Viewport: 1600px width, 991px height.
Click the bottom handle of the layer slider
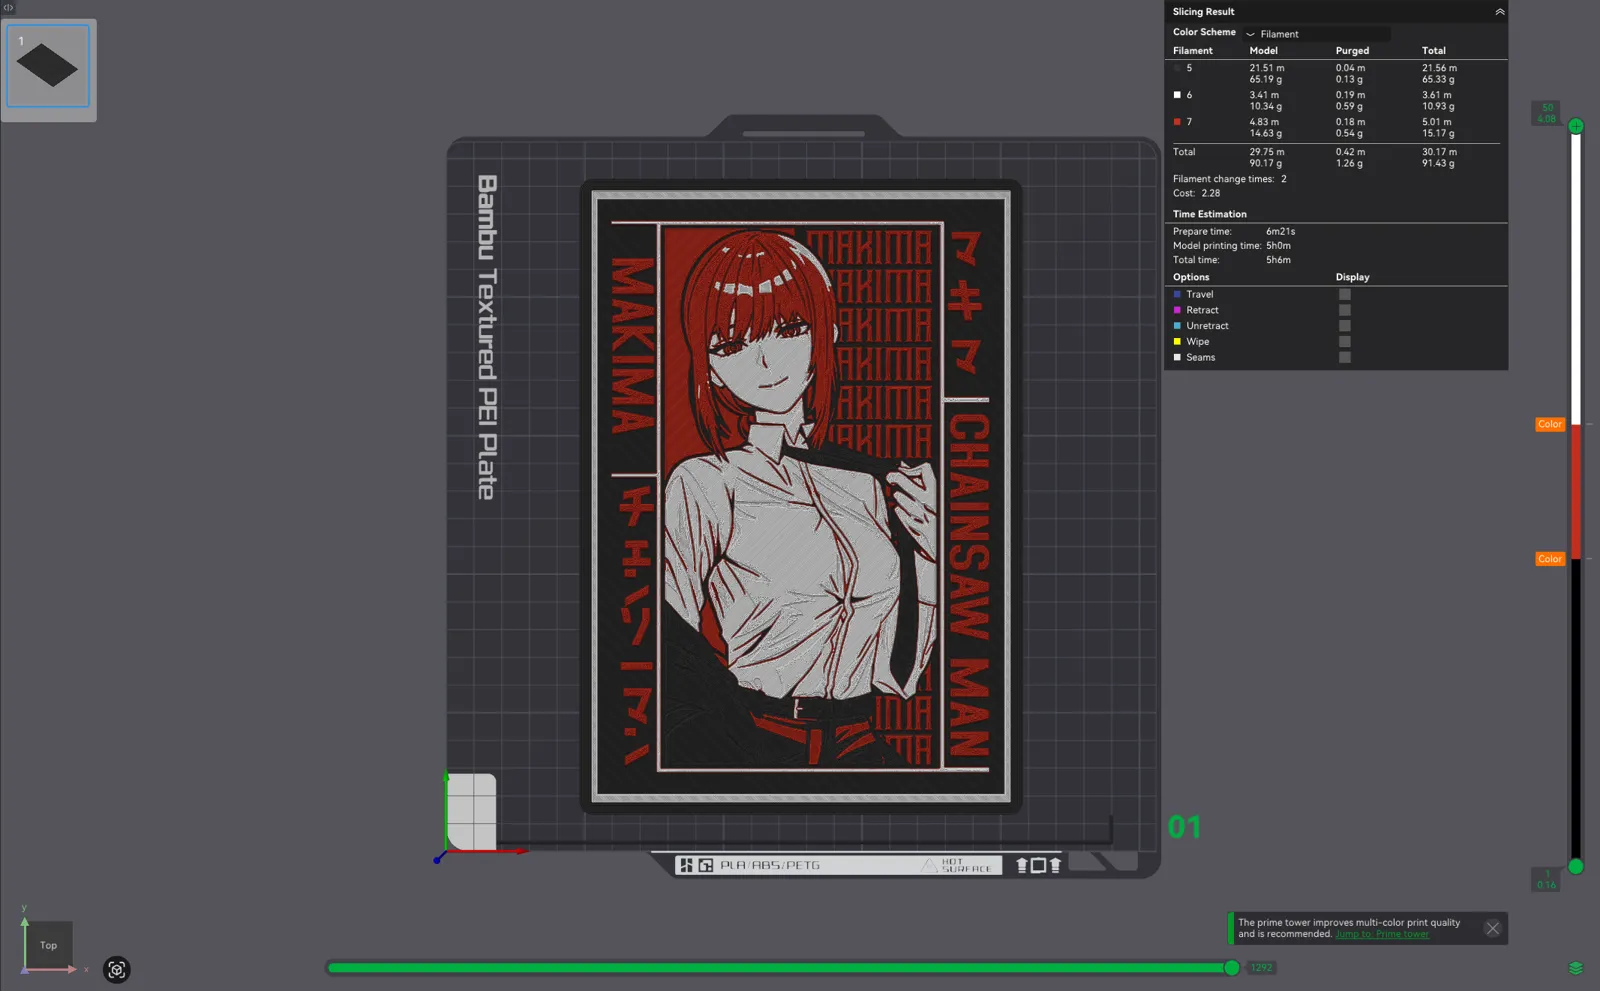(x=1576, y=867)
